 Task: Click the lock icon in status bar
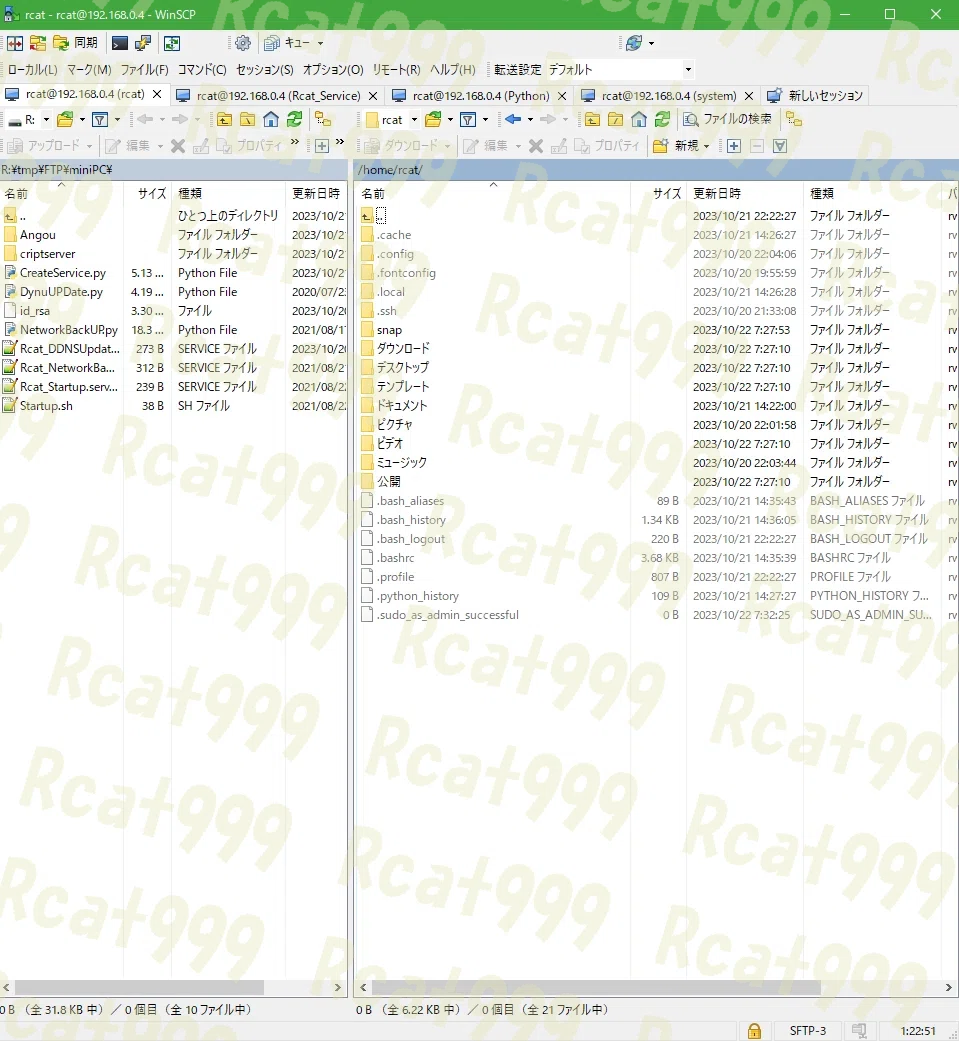(x=754, y=1030)
